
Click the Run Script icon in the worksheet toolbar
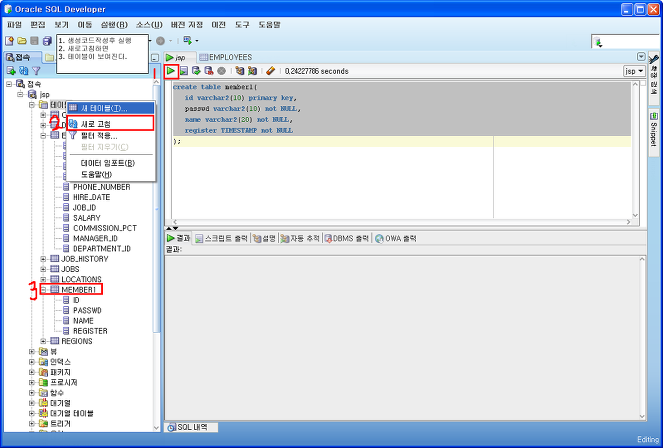(184, 71)
